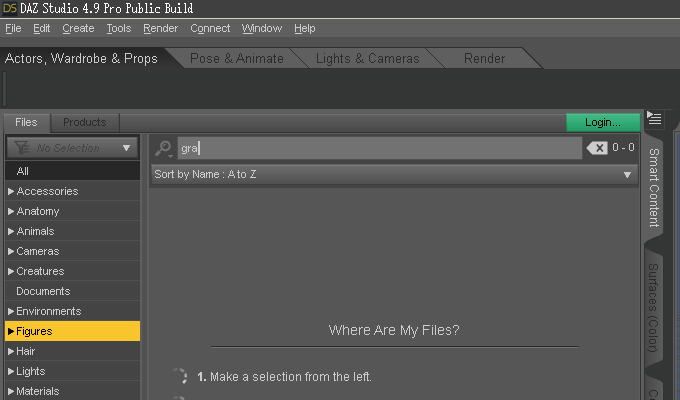Select the Documents category
Image resolution: width=680 pixels, height=400 pixels.
(43, 291)
